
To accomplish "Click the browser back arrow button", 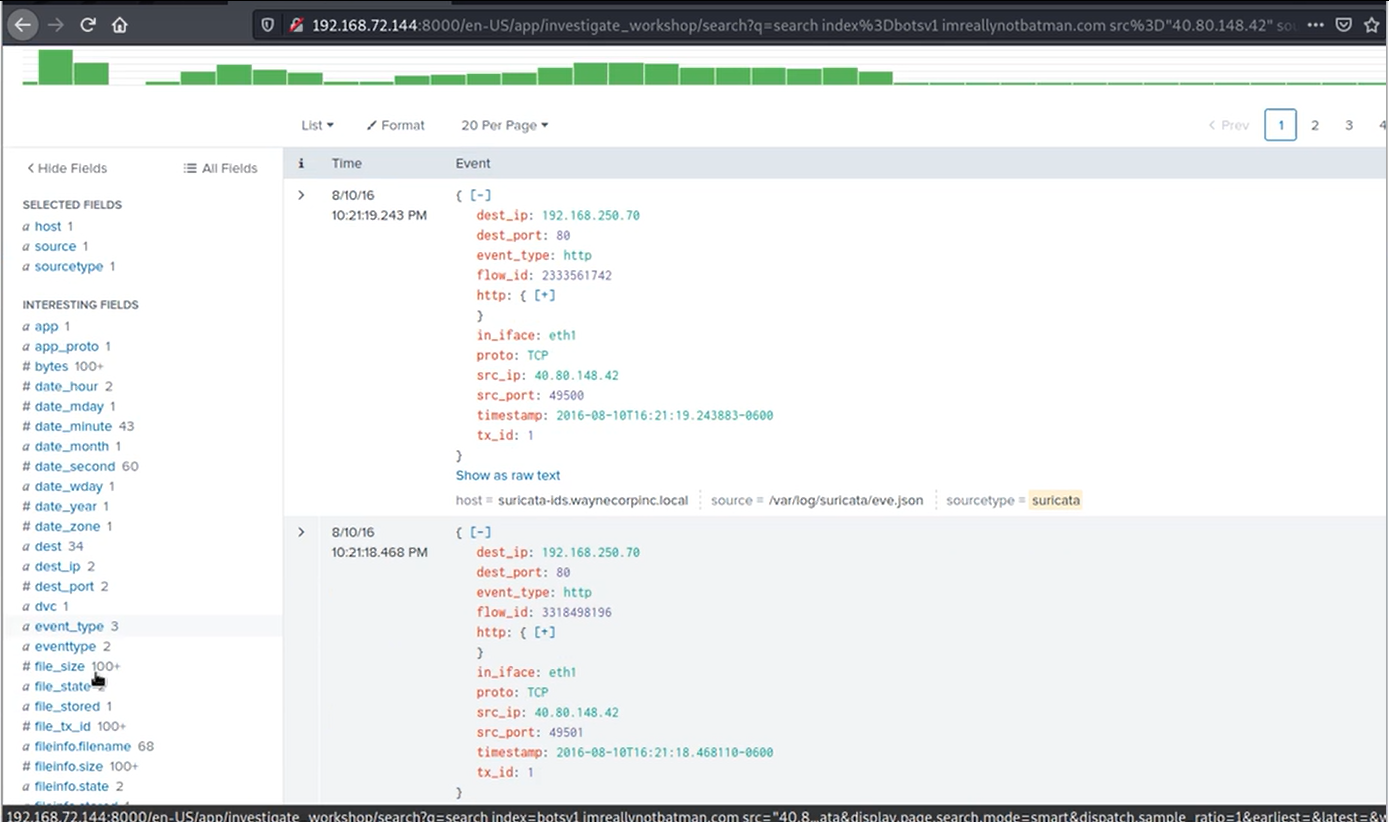I will (x=23, y=24).
